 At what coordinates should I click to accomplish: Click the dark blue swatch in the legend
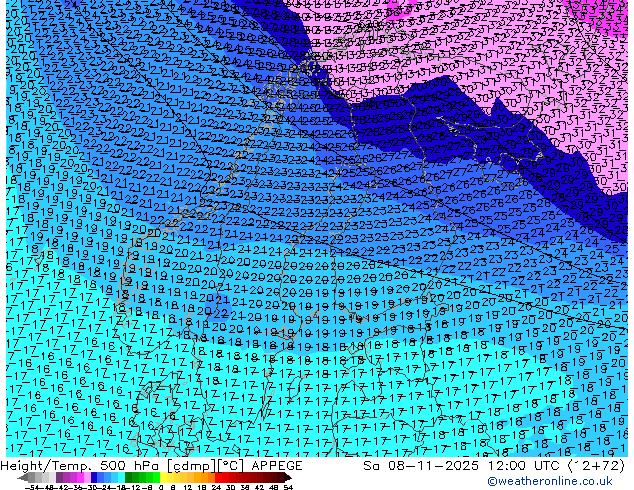94,477
